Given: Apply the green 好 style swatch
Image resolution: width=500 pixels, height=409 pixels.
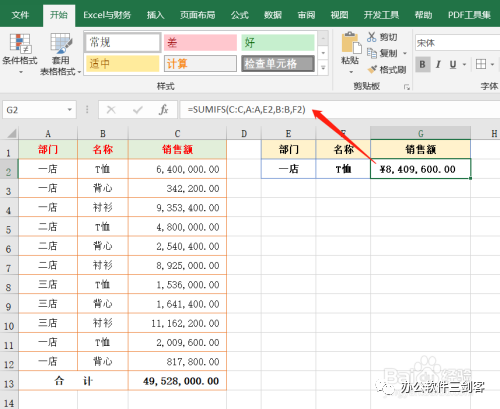Looking at the screenshot, I should pyautogui.click(x=278, y=43).
